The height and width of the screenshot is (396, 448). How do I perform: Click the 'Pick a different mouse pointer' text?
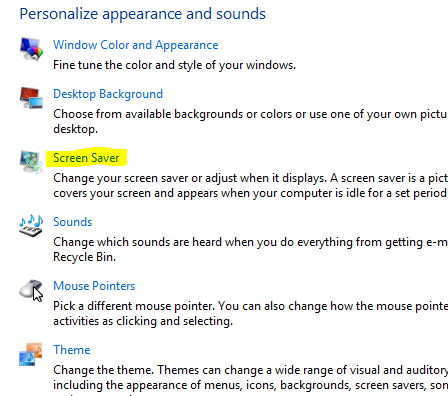(x=250, y=313)
